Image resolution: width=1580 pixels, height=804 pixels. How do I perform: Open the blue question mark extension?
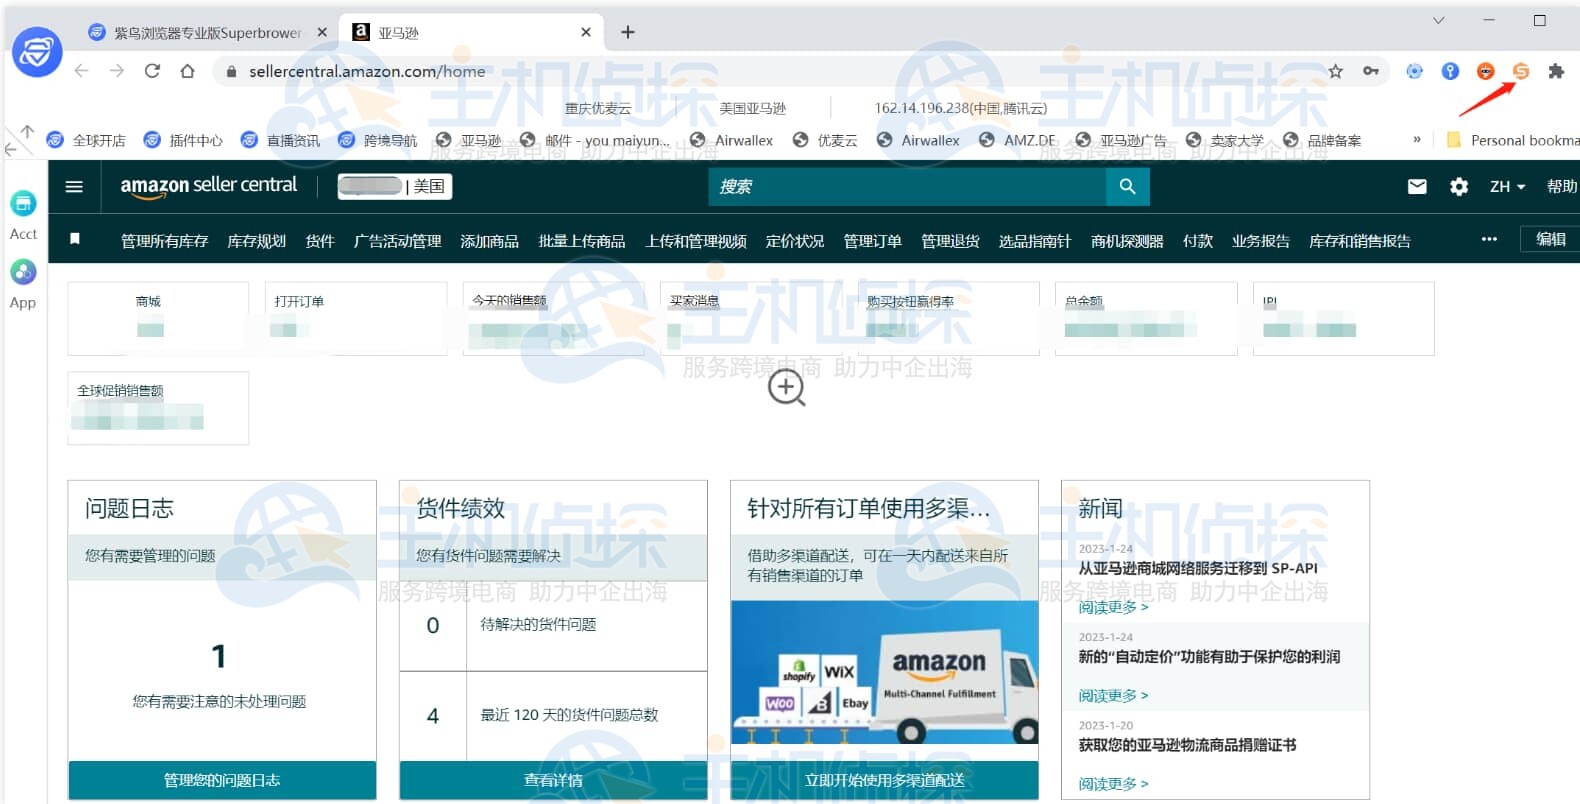coord(1450,71)
